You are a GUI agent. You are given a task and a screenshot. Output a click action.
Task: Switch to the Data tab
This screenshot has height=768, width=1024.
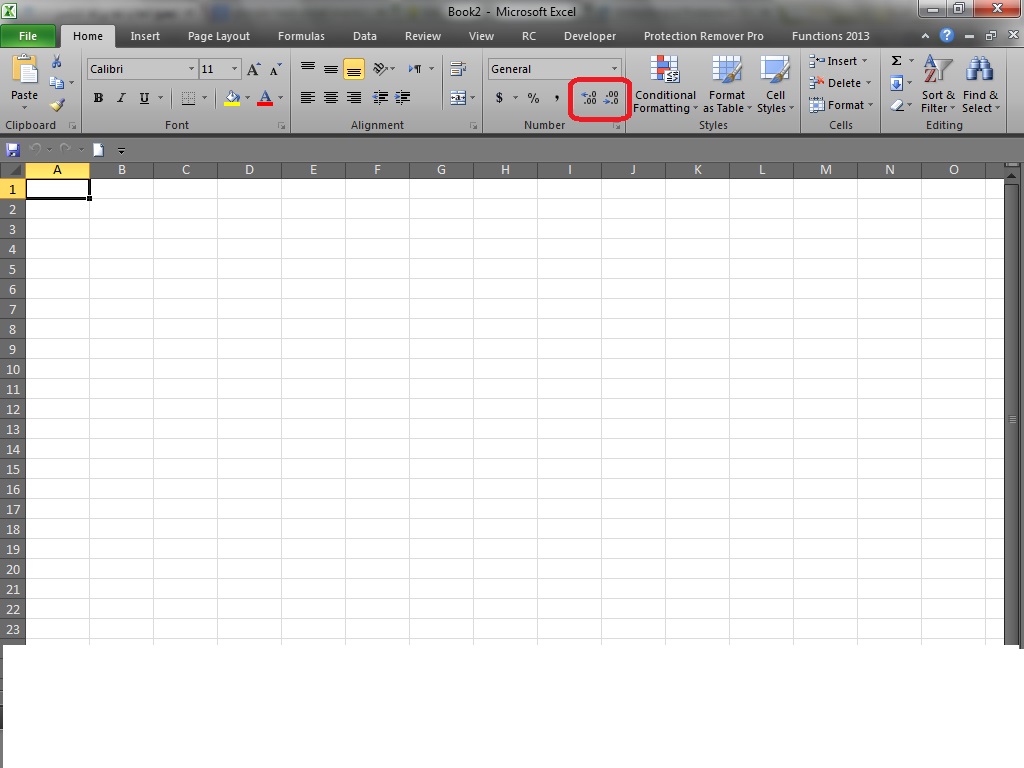(365, 36)
